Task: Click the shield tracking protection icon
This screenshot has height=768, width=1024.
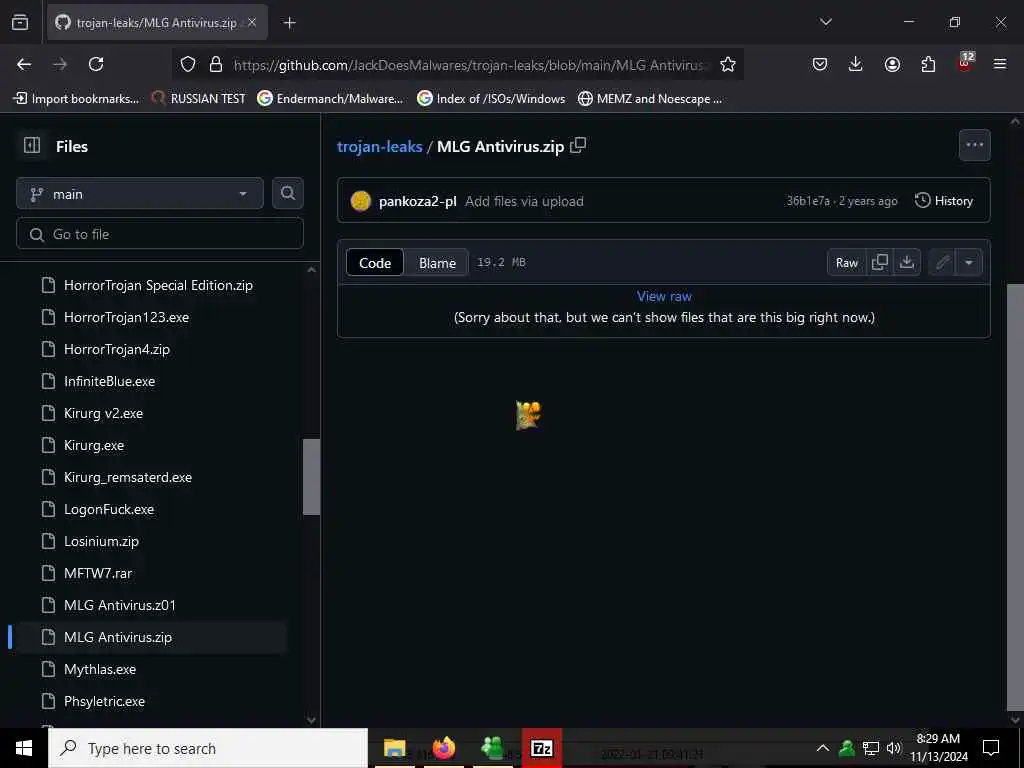Action: click(x=188, y=64)
